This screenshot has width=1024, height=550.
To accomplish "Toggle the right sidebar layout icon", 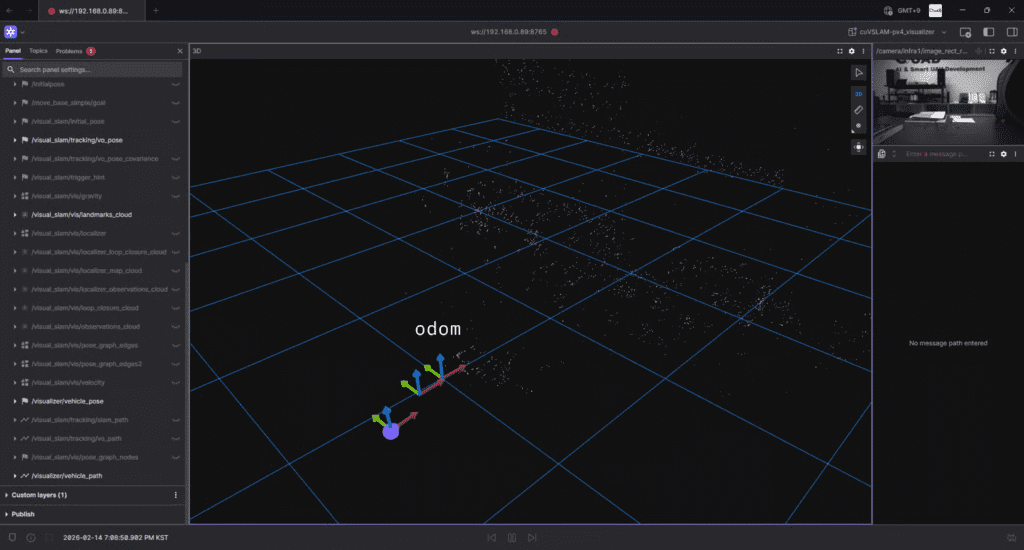I will click(1011, 32).
